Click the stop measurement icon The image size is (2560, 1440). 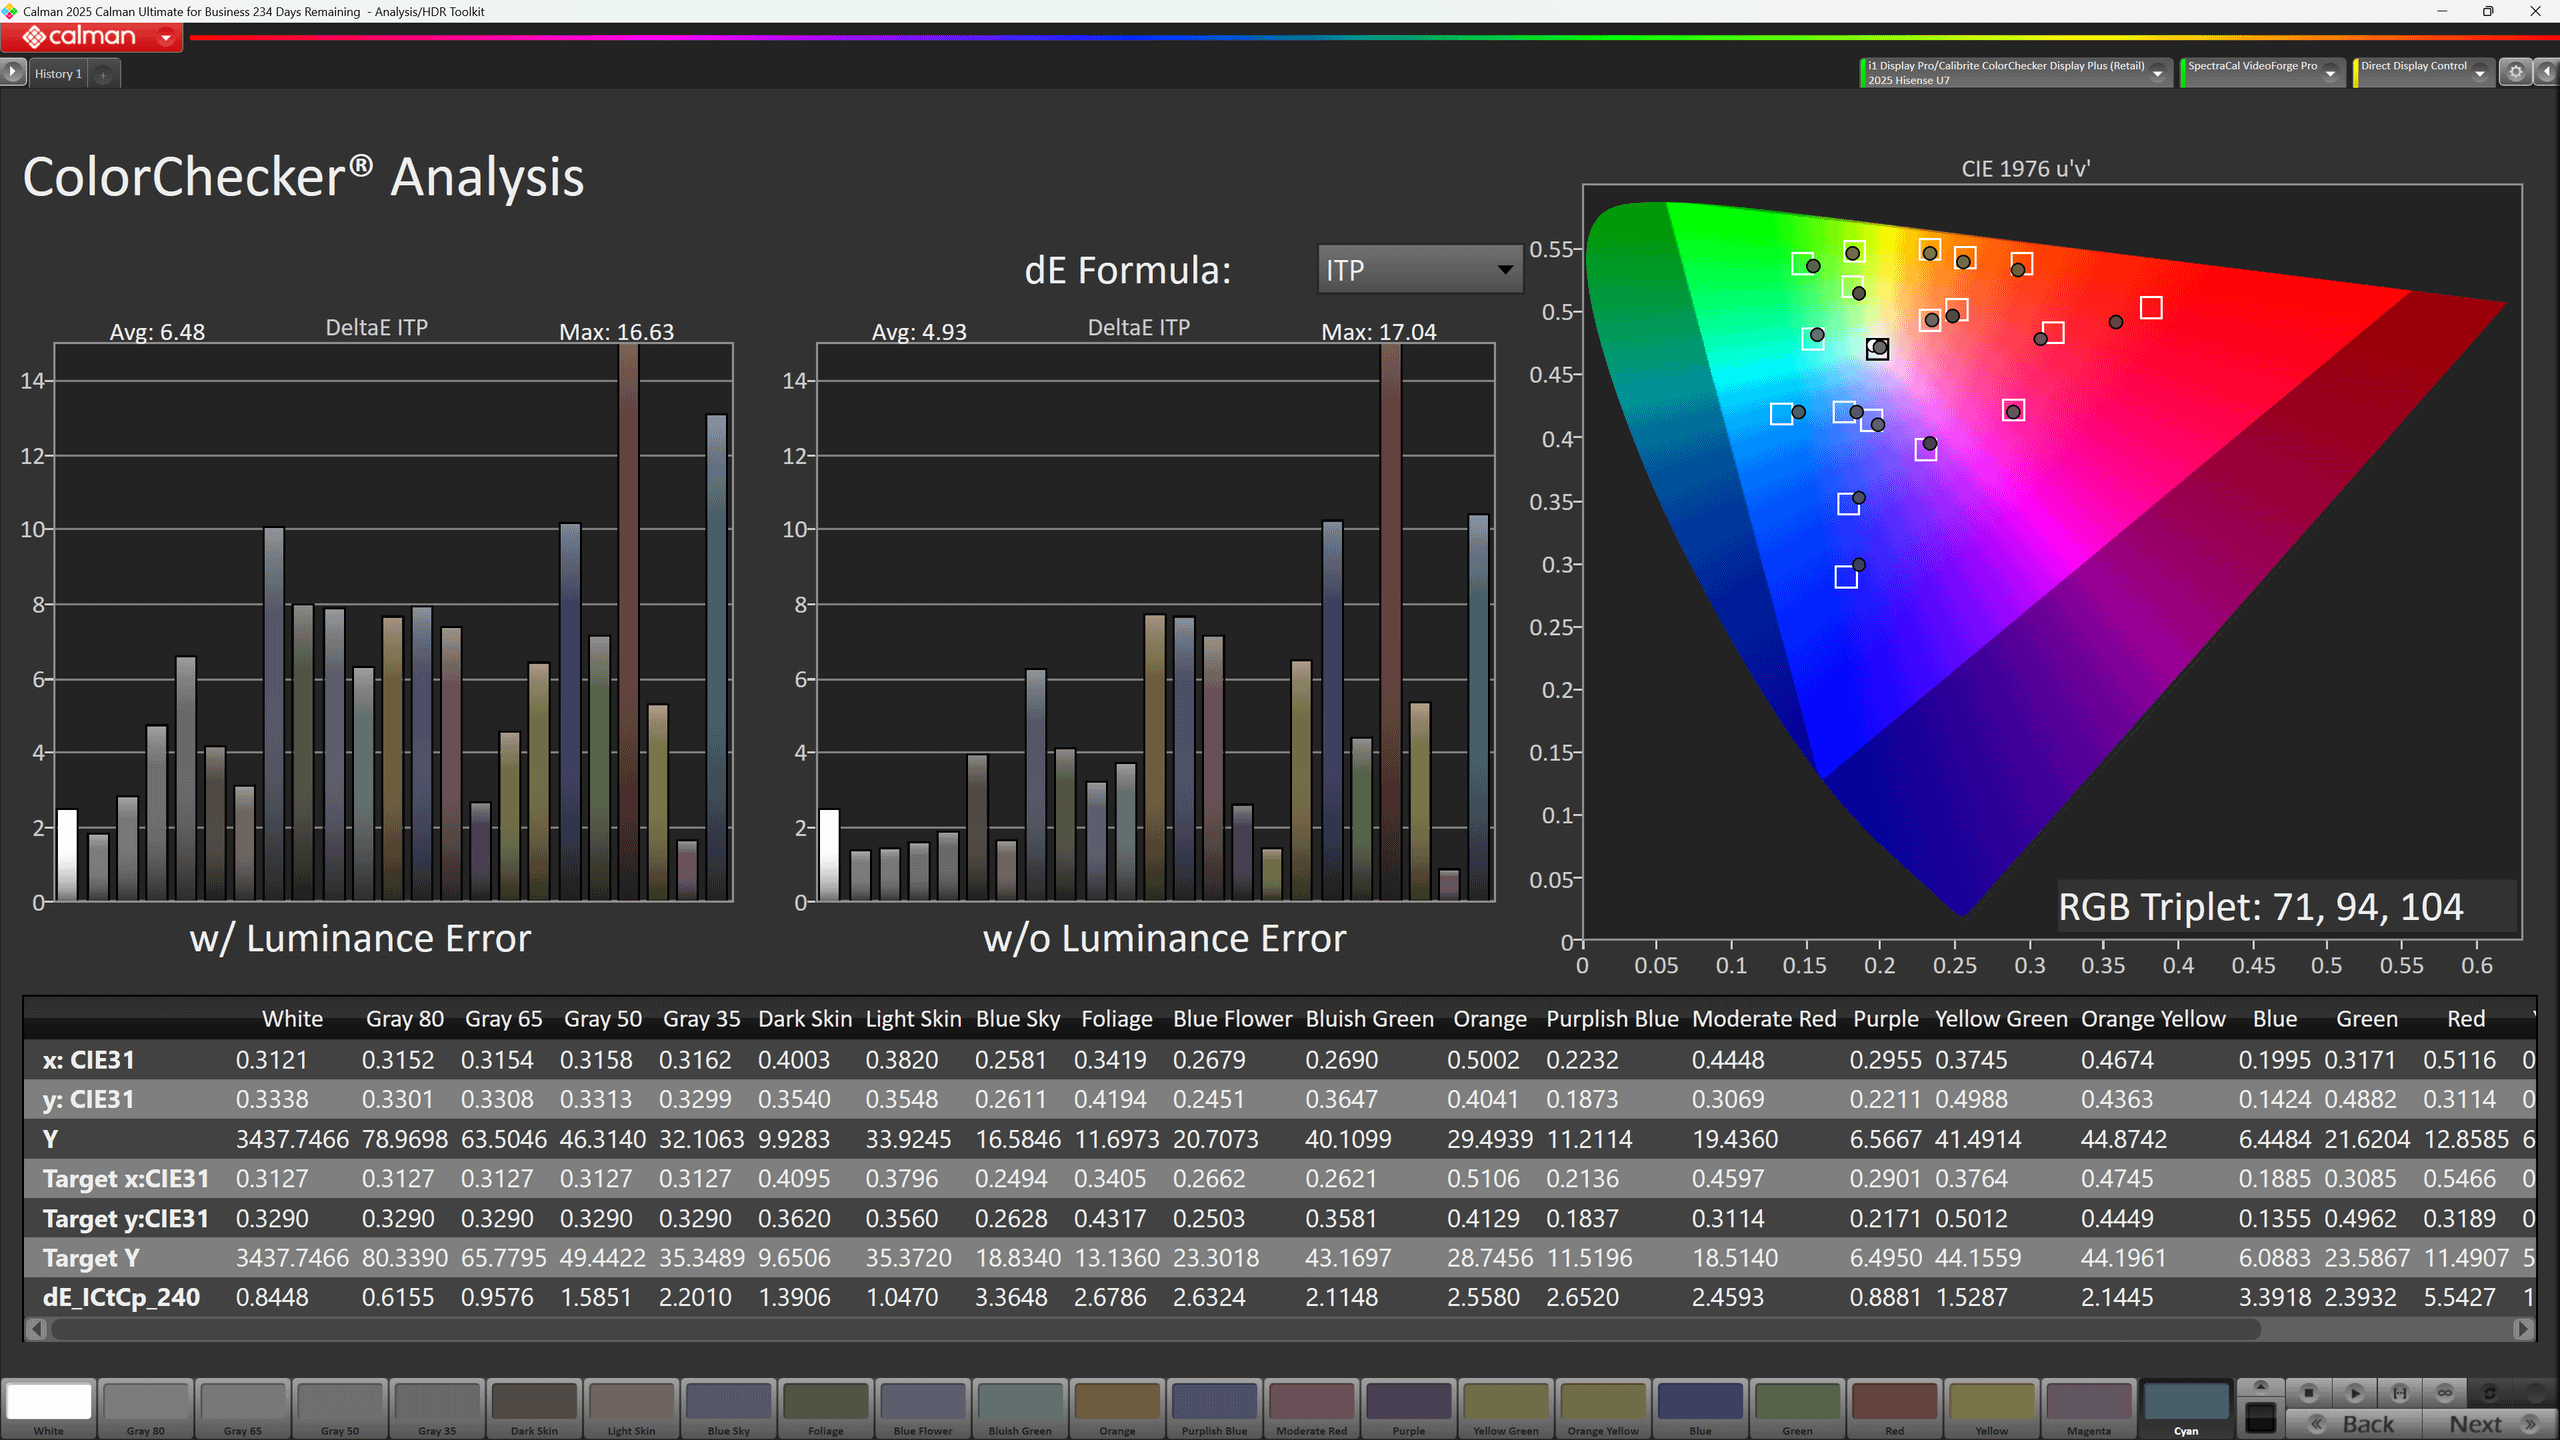click(x=2309, y=1392)
